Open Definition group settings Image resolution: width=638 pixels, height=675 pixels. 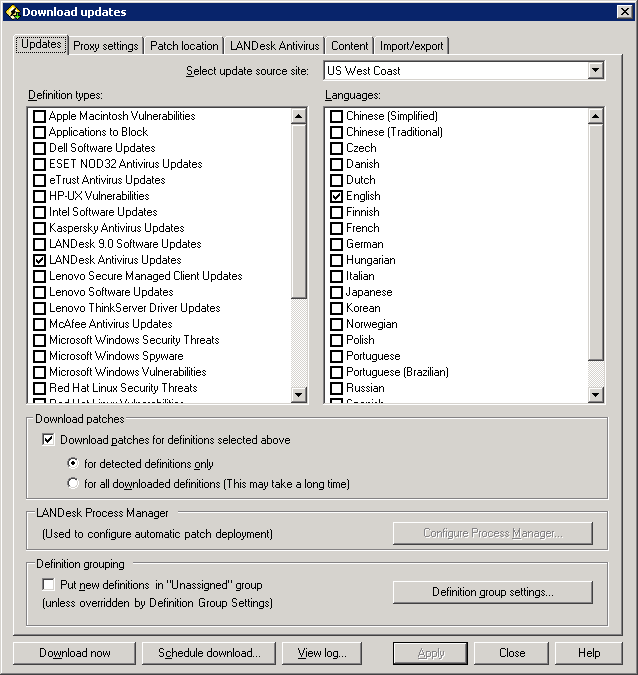tap(492, 592)
